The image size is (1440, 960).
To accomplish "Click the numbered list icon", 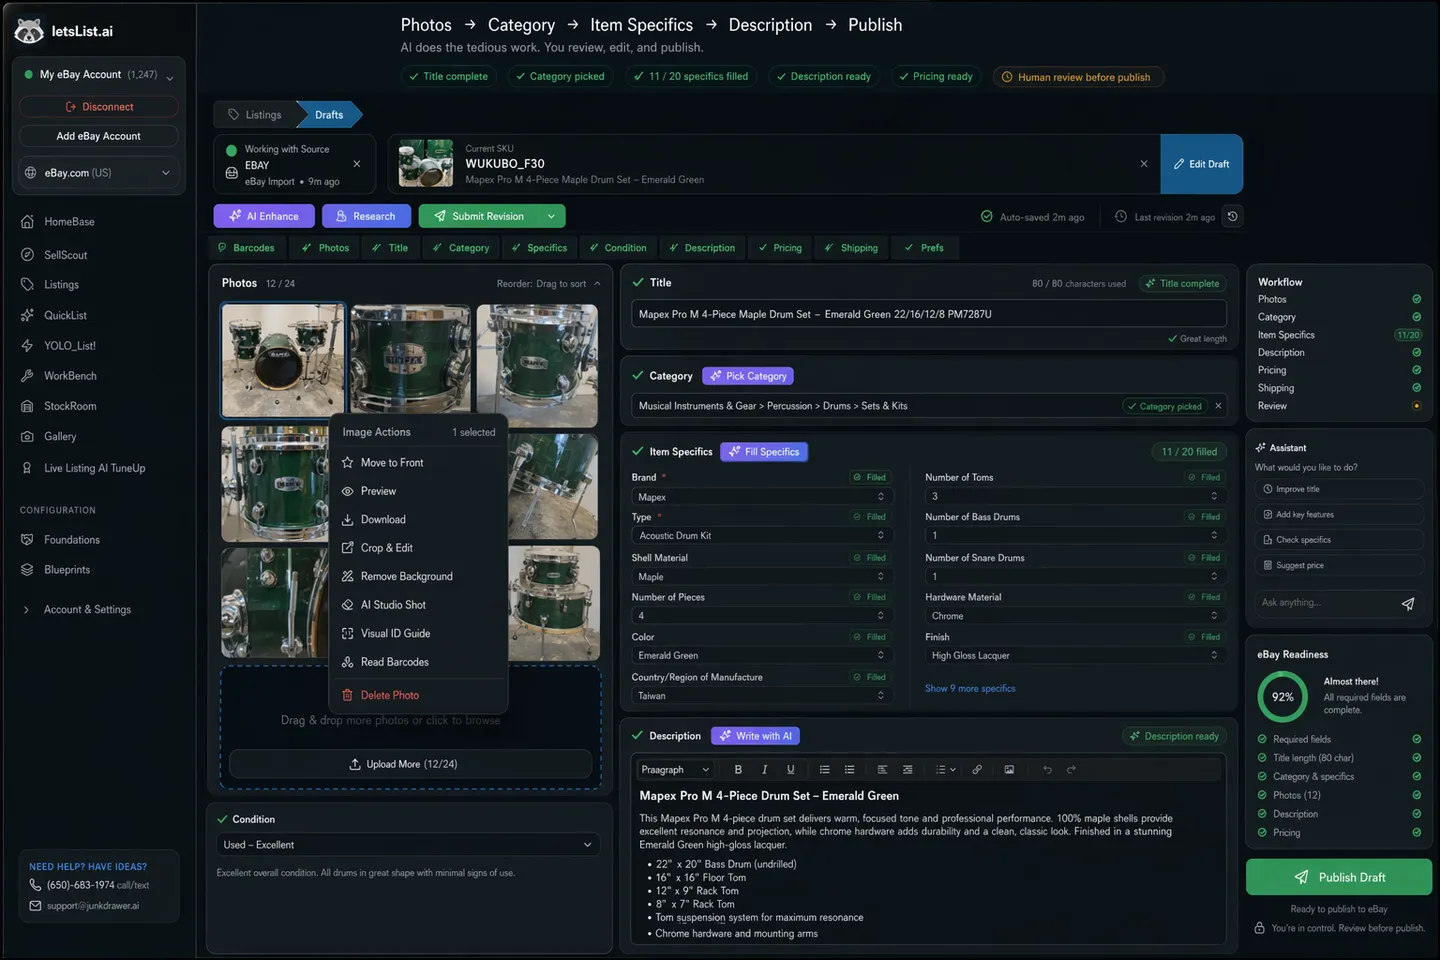I will [x=849, y=770].
